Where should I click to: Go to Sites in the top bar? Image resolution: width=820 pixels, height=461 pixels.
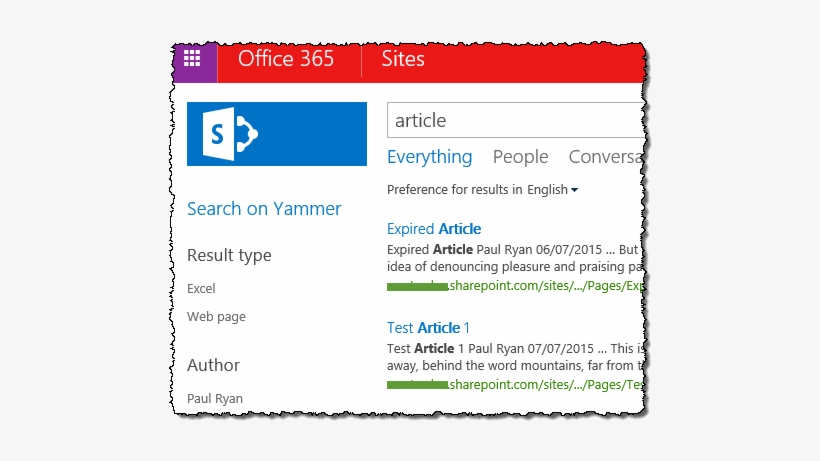pyautogui.click(x=403, y=59)
